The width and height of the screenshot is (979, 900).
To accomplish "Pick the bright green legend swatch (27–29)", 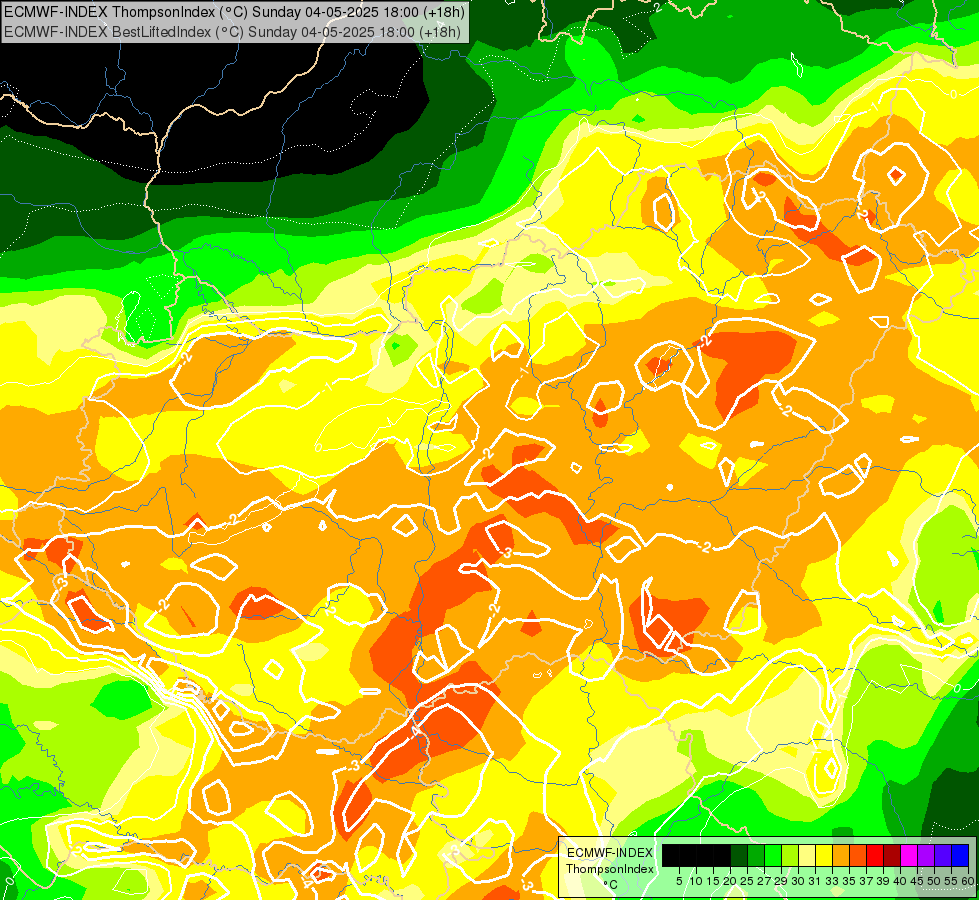I will 773,855.
